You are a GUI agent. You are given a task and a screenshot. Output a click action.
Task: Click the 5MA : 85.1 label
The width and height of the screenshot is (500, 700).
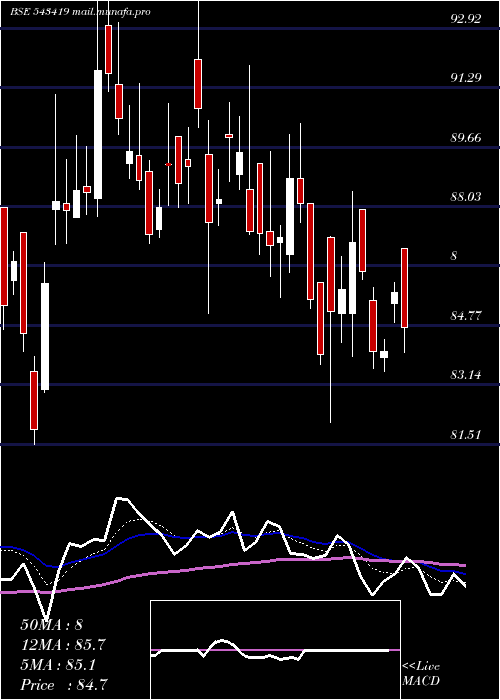[58, 666]
